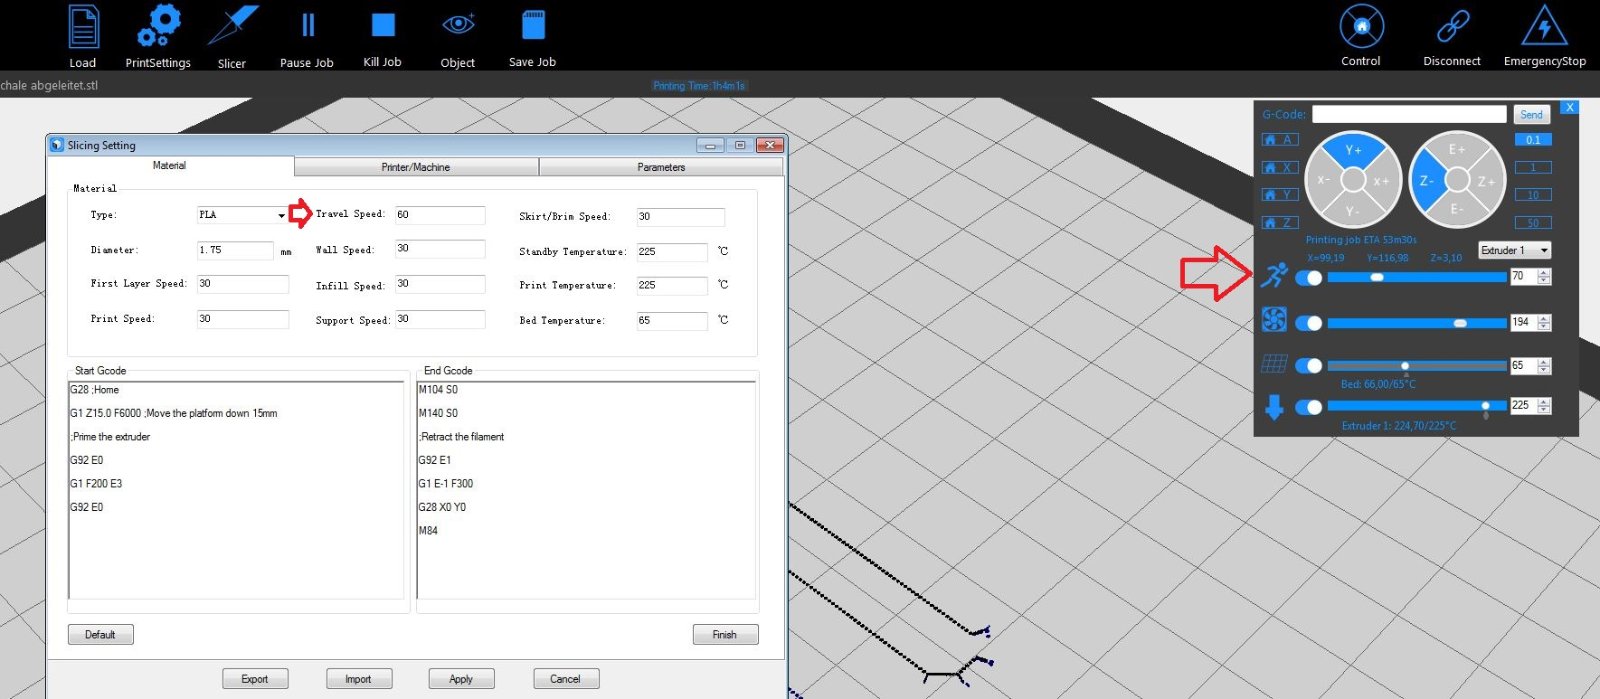Launch the Slicer tool
Viewport: 1600px width, 699px height.
tap(232, 26)
